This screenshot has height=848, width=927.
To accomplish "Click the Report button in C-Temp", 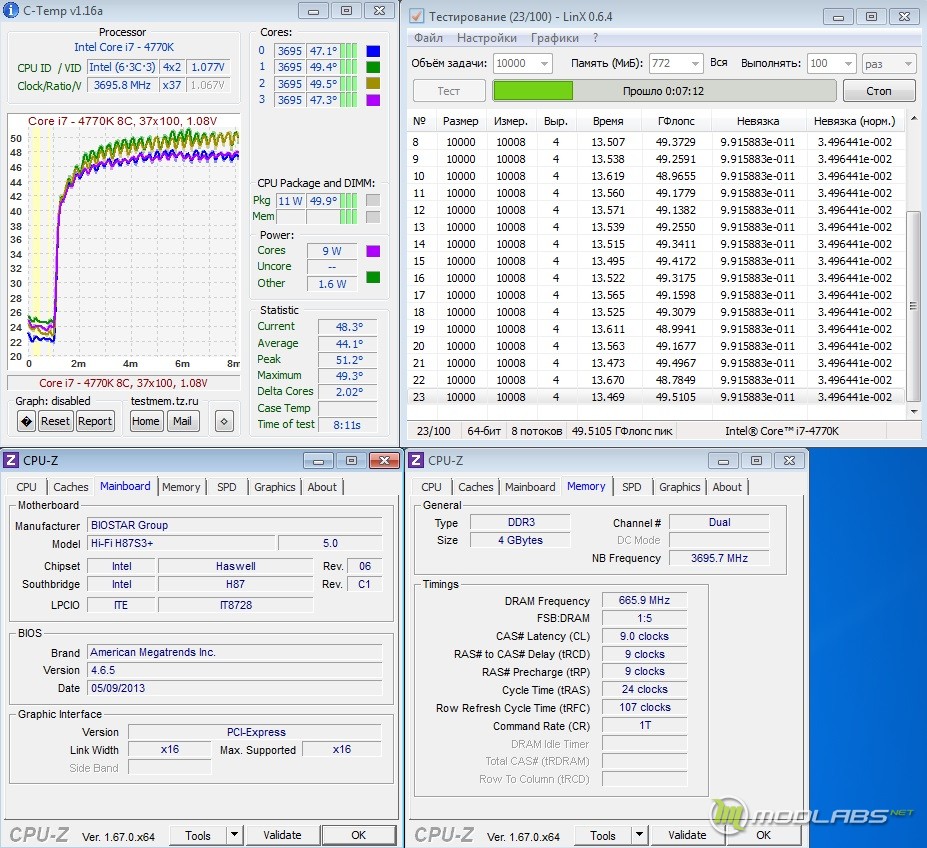I will pyautogui.click(x=95, y=422).
